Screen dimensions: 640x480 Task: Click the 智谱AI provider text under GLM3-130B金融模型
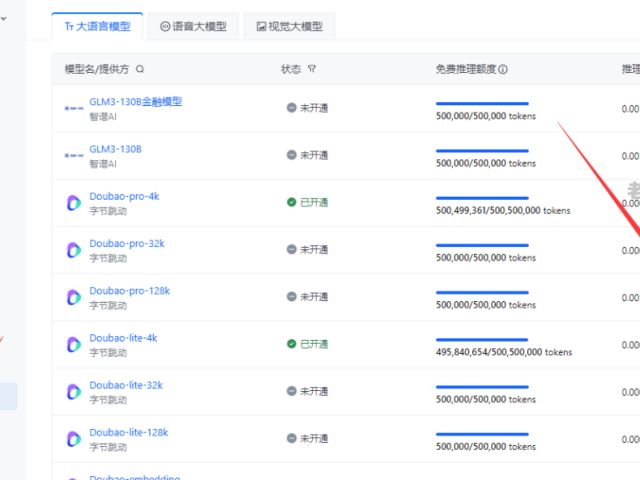pyautogui.click(x=103, y=117)
